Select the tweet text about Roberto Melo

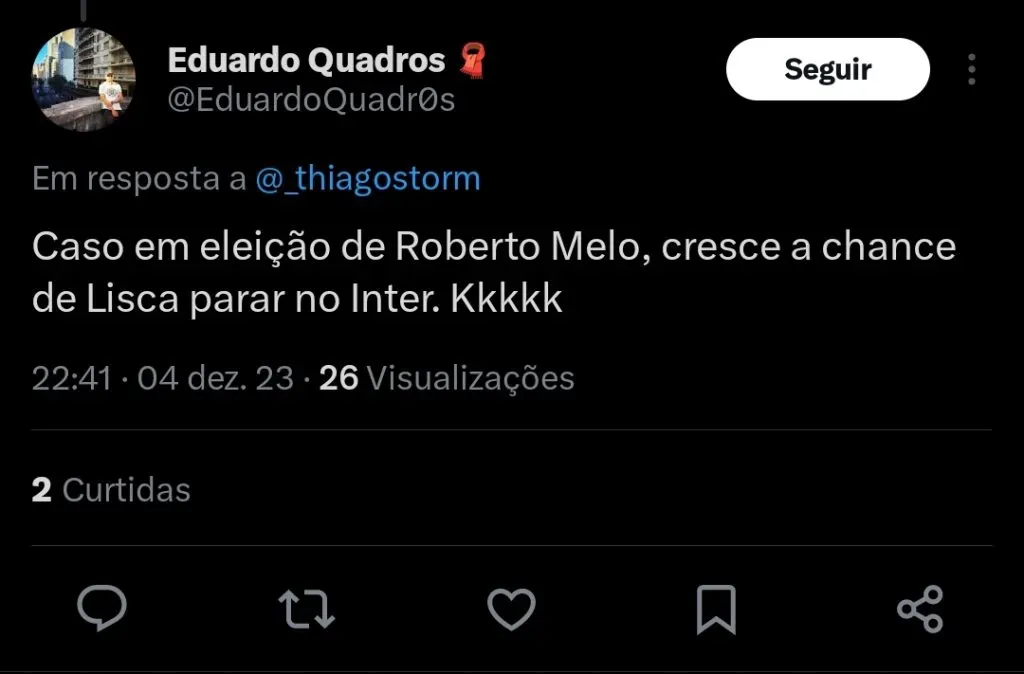(x=494, y=273)
